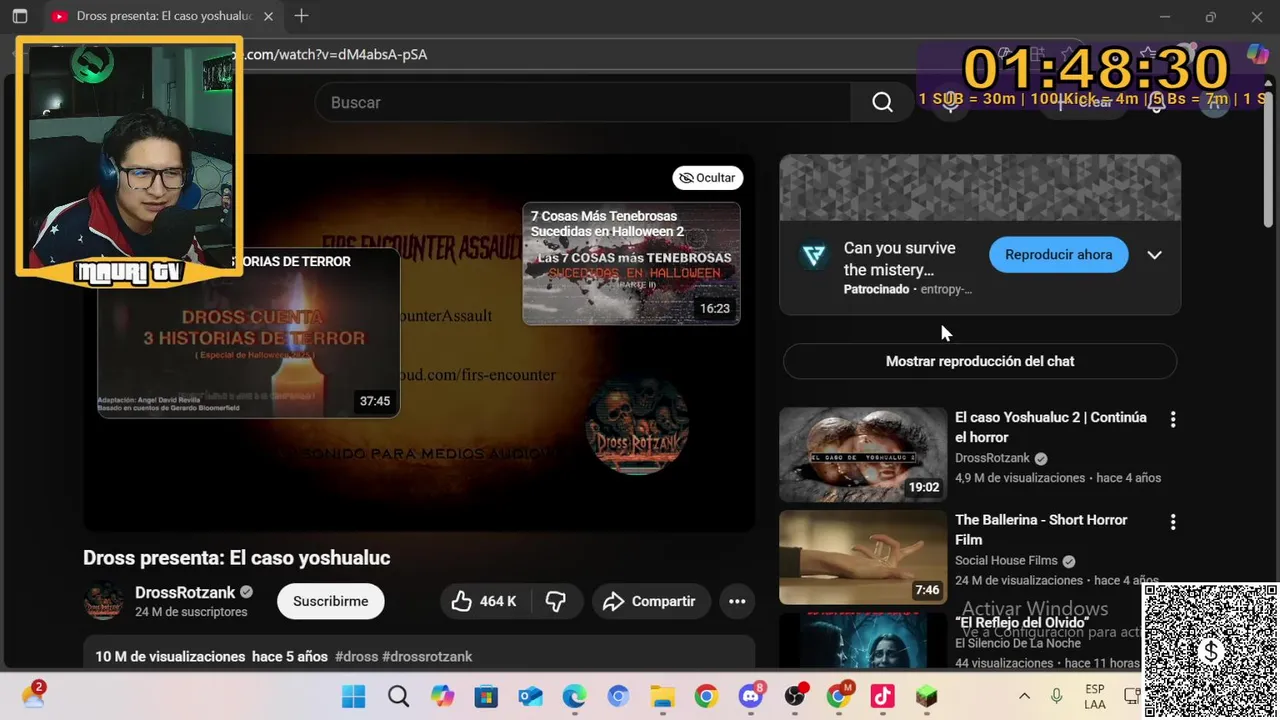This screenshot has width=1280, height=720.
Task: Click the entropy ad logo icon
Action: tap(814, 256)
